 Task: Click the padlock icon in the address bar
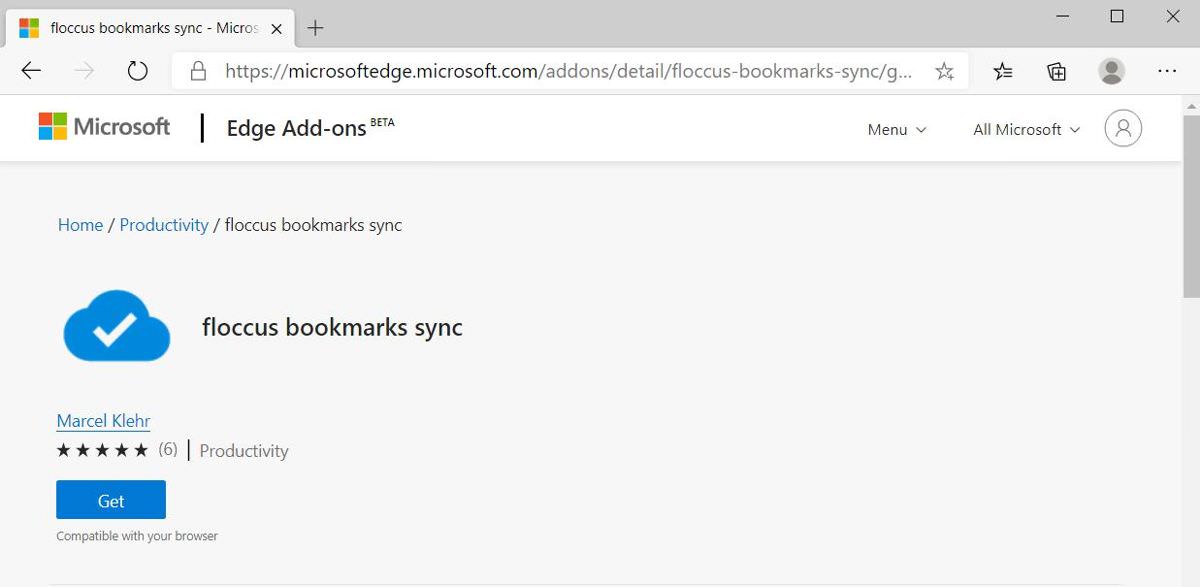200,71
